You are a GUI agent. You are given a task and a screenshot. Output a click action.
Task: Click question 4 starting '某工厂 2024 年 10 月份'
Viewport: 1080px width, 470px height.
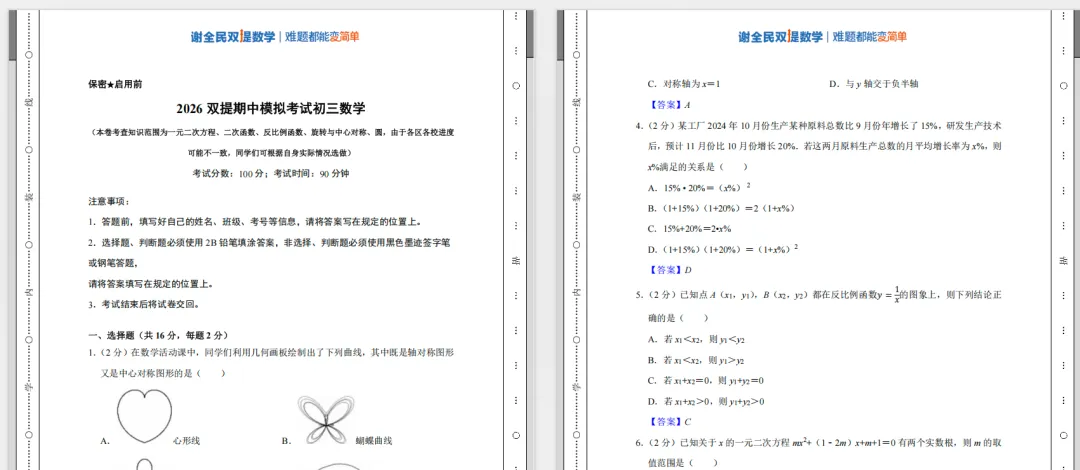point(818,125)
